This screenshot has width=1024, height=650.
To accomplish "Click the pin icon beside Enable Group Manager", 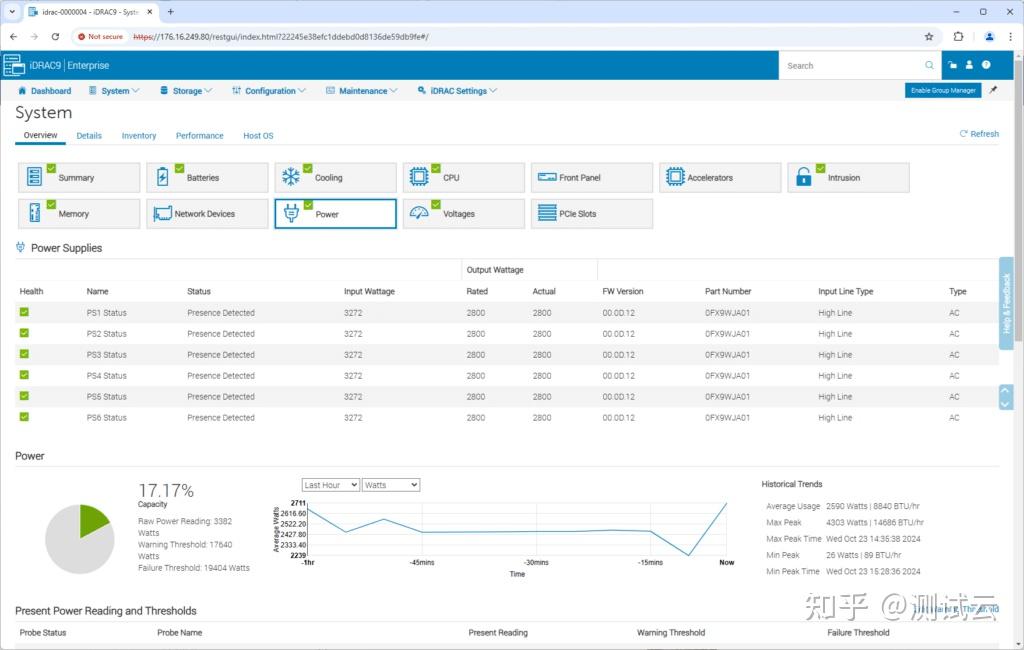I will click(x=993, y=90).
